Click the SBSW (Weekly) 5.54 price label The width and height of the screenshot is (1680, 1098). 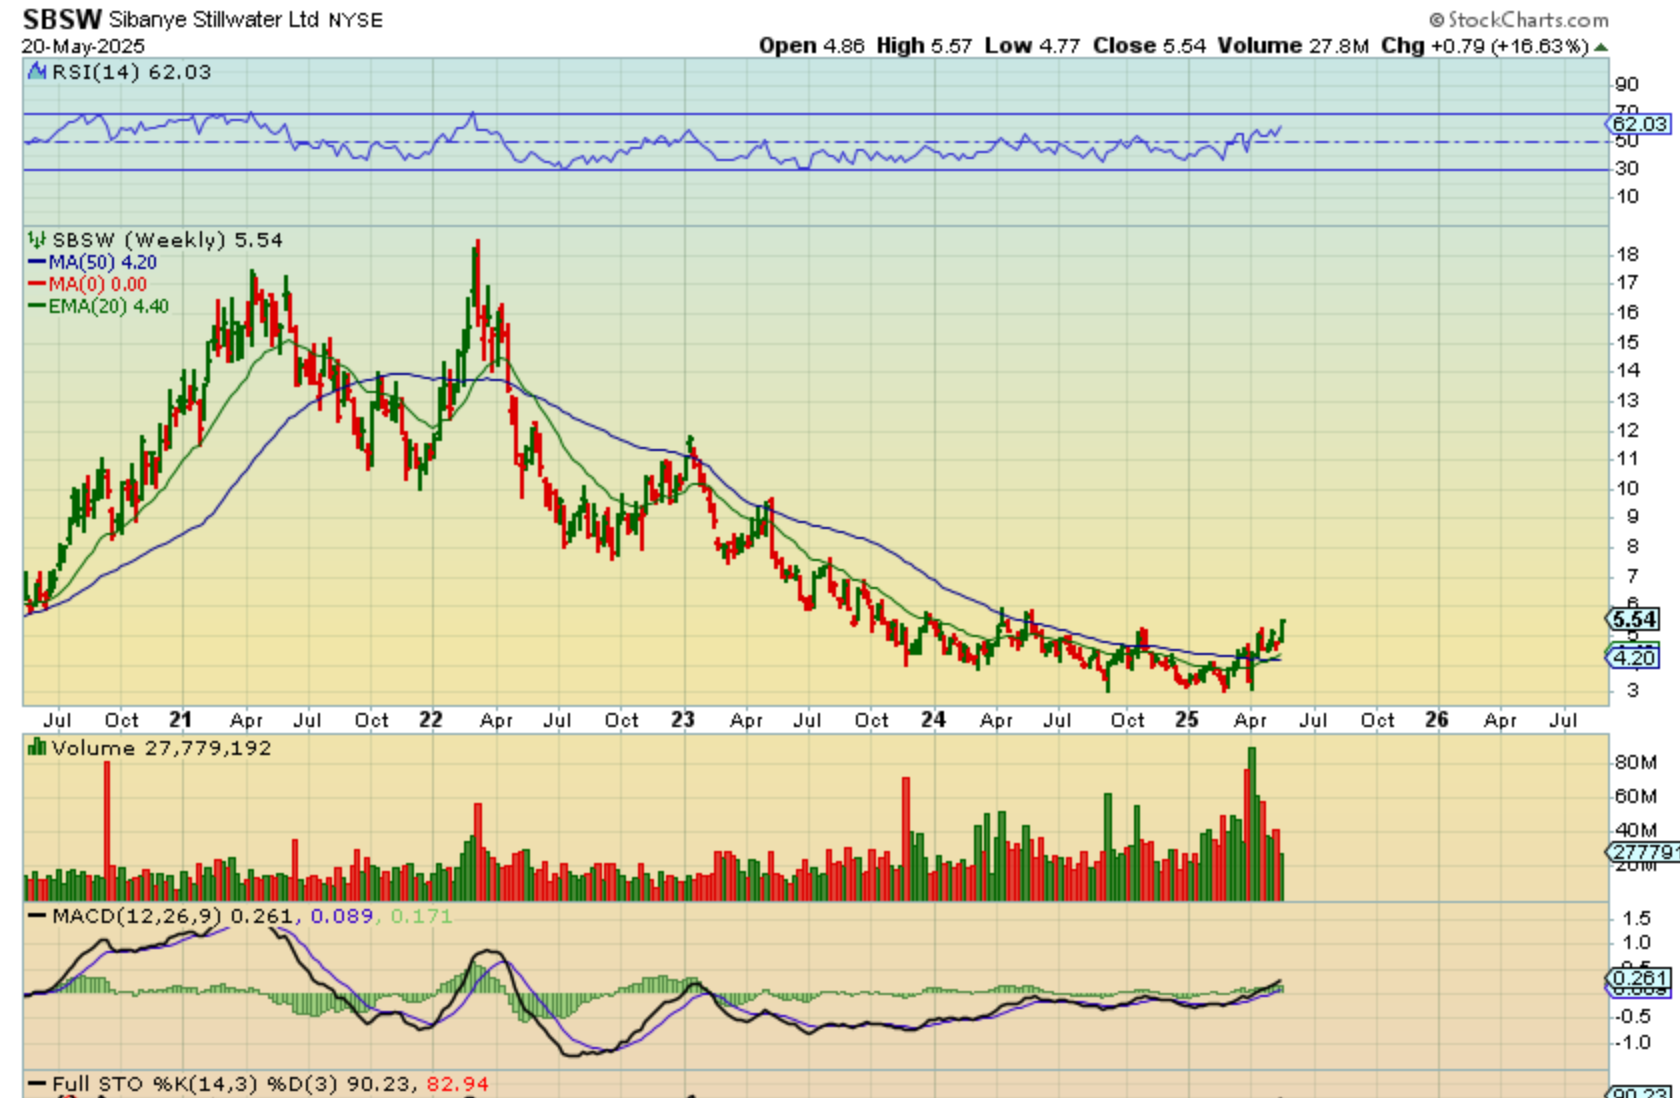pyautogui.click(x=167, y=240)
